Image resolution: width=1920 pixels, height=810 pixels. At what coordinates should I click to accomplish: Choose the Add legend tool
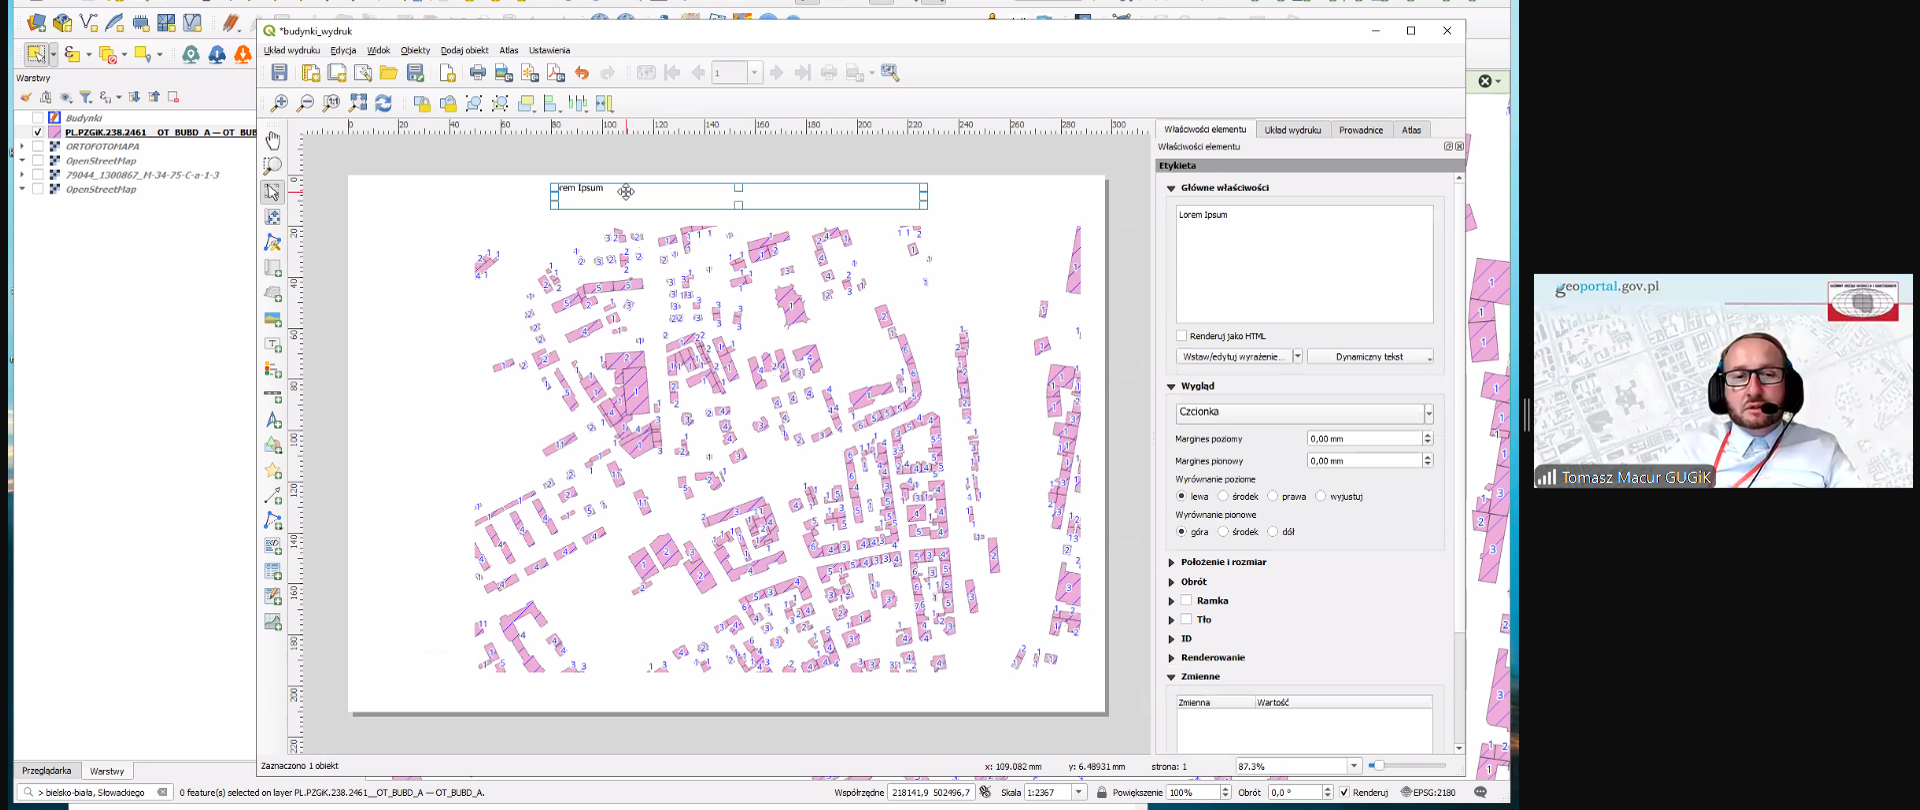tap(273, 370)
